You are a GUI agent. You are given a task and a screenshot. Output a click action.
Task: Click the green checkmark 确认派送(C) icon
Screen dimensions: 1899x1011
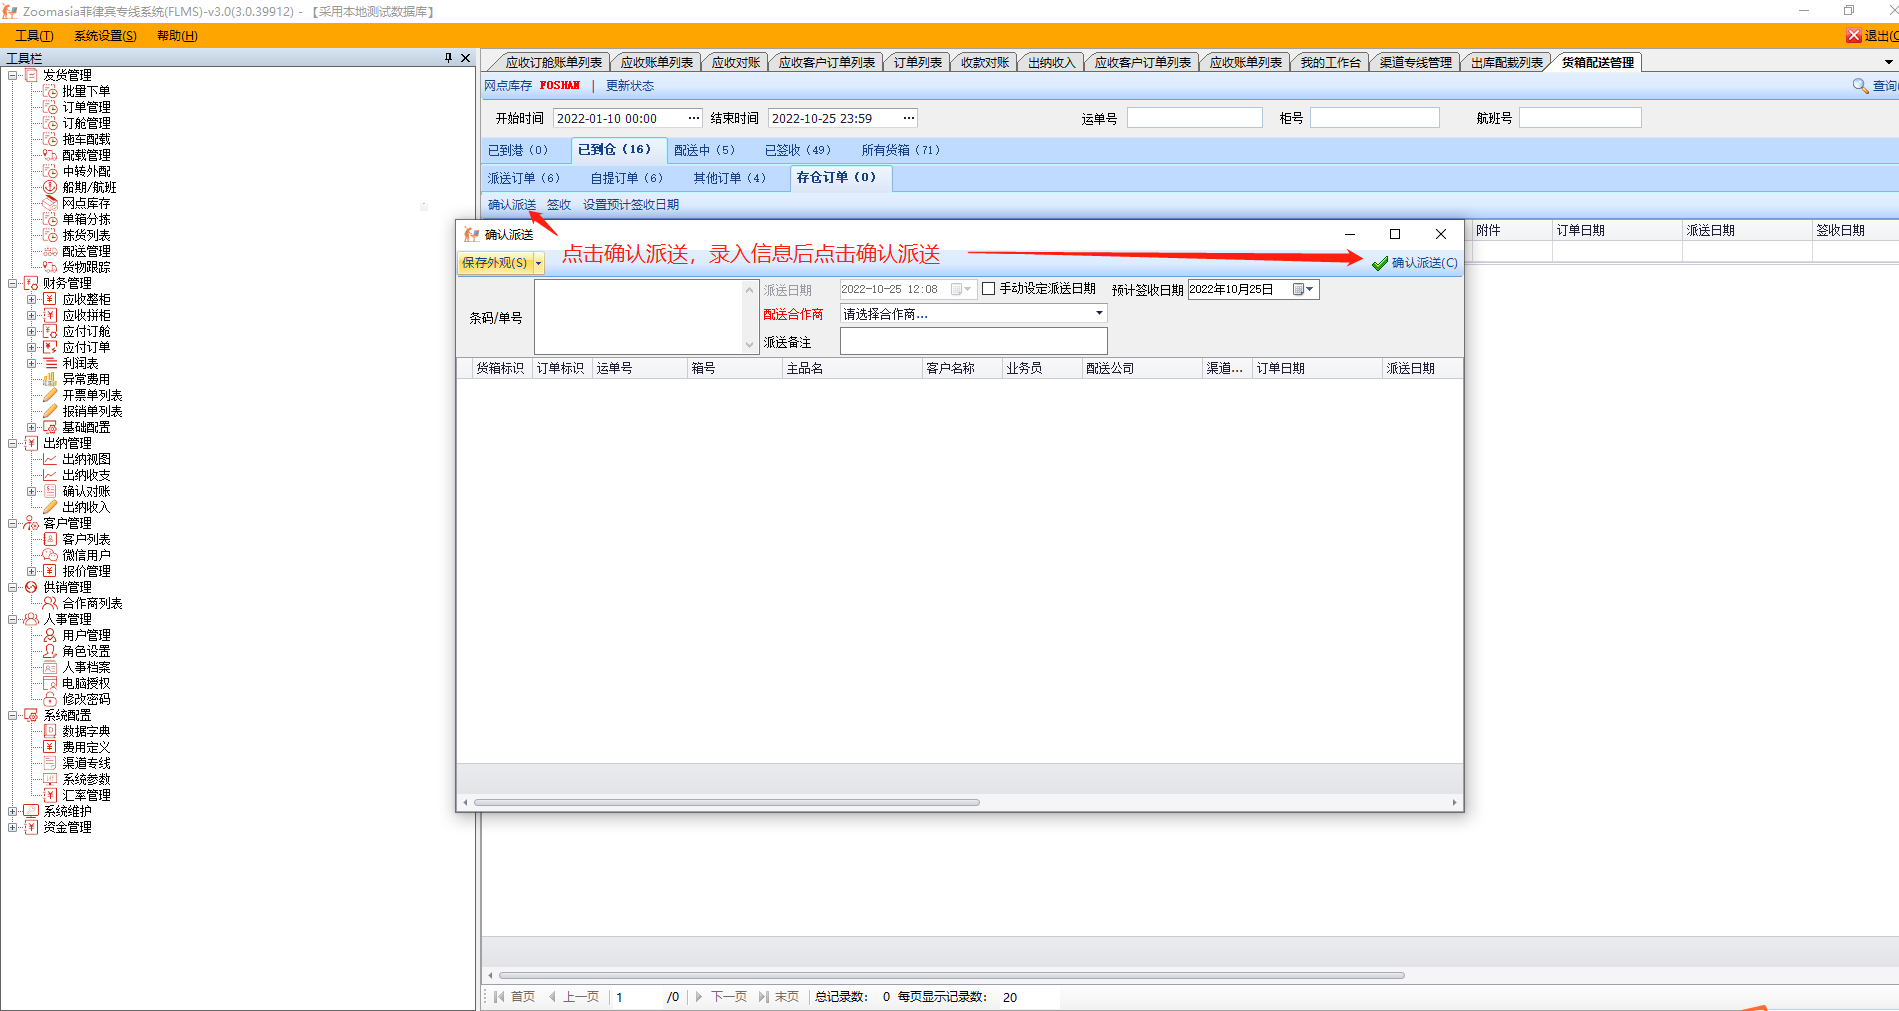coord(1380,263)
